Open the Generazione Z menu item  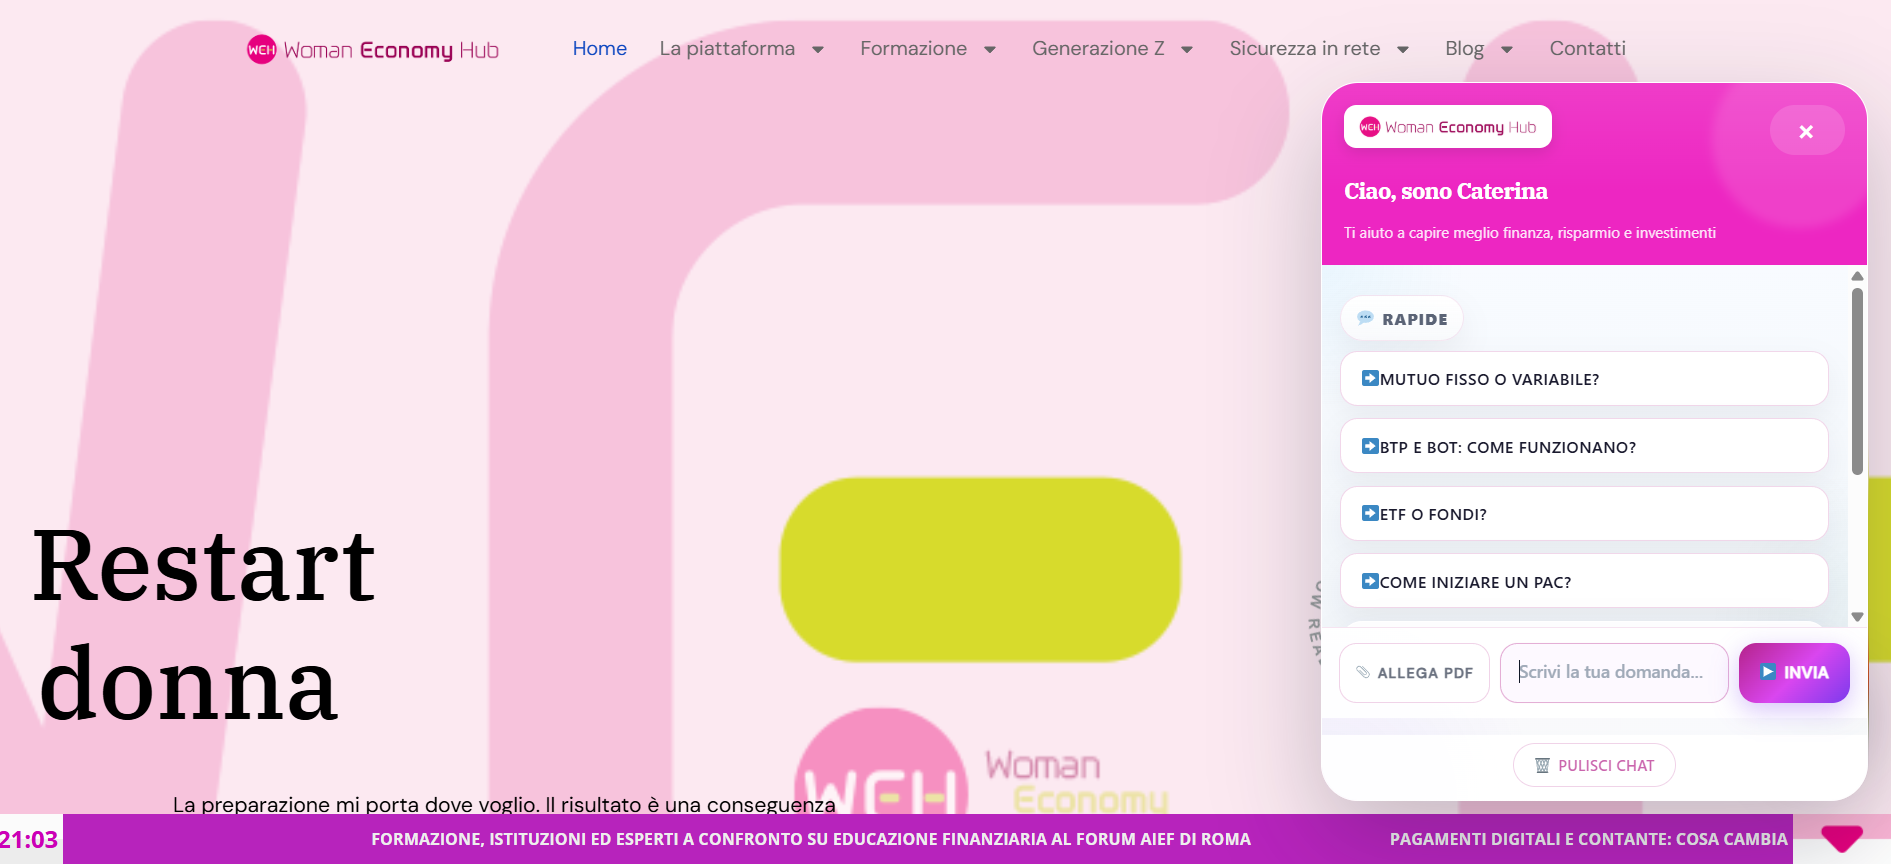click(1098, 48)
